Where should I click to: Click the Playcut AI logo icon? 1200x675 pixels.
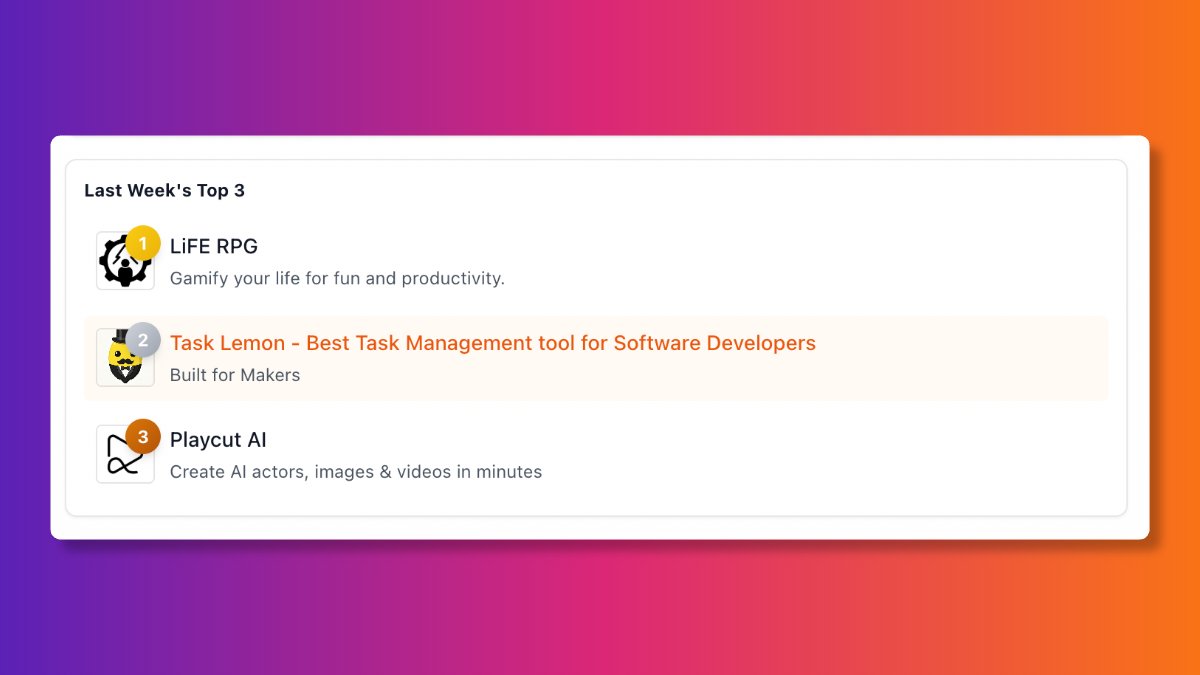click(125, 454)
